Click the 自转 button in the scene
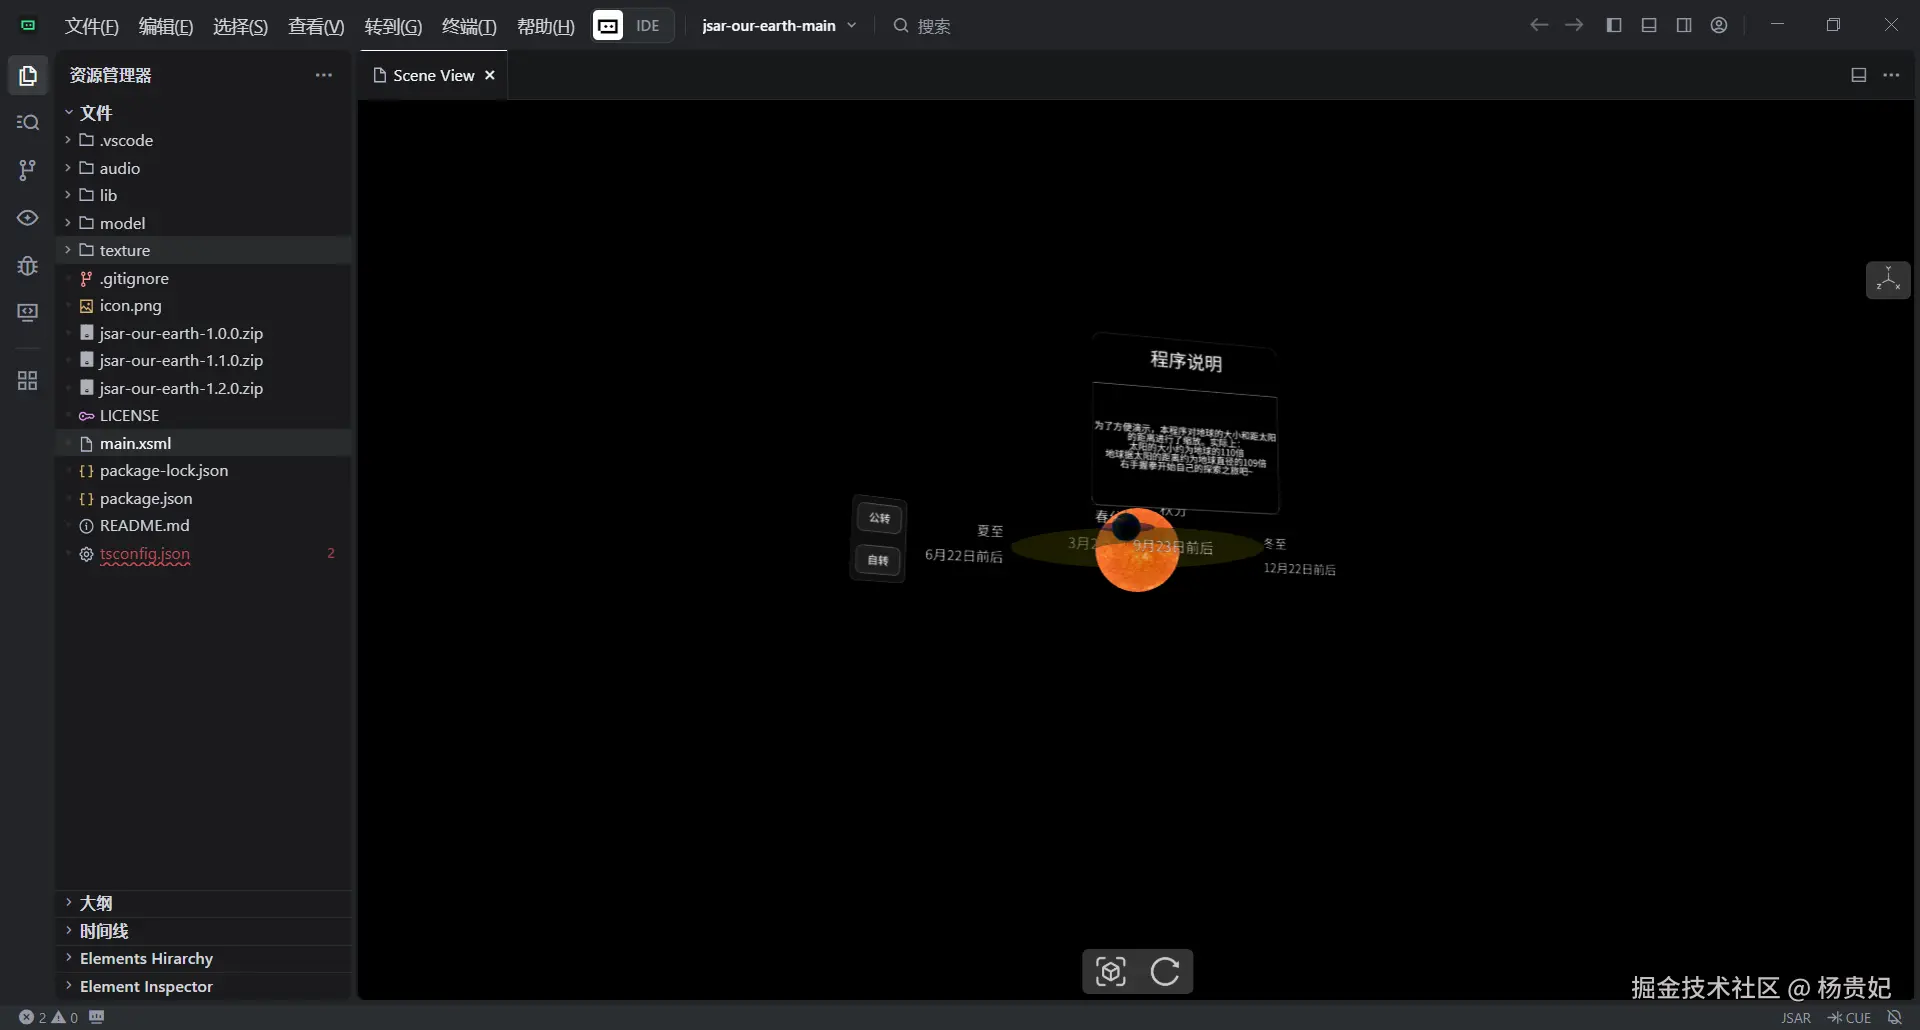 [x=878, y=560]
